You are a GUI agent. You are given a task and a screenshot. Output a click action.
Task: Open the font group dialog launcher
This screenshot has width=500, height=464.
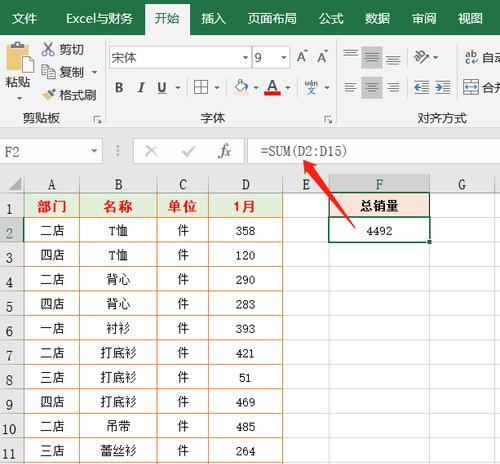pyautogui.click(x=328, y=119)
